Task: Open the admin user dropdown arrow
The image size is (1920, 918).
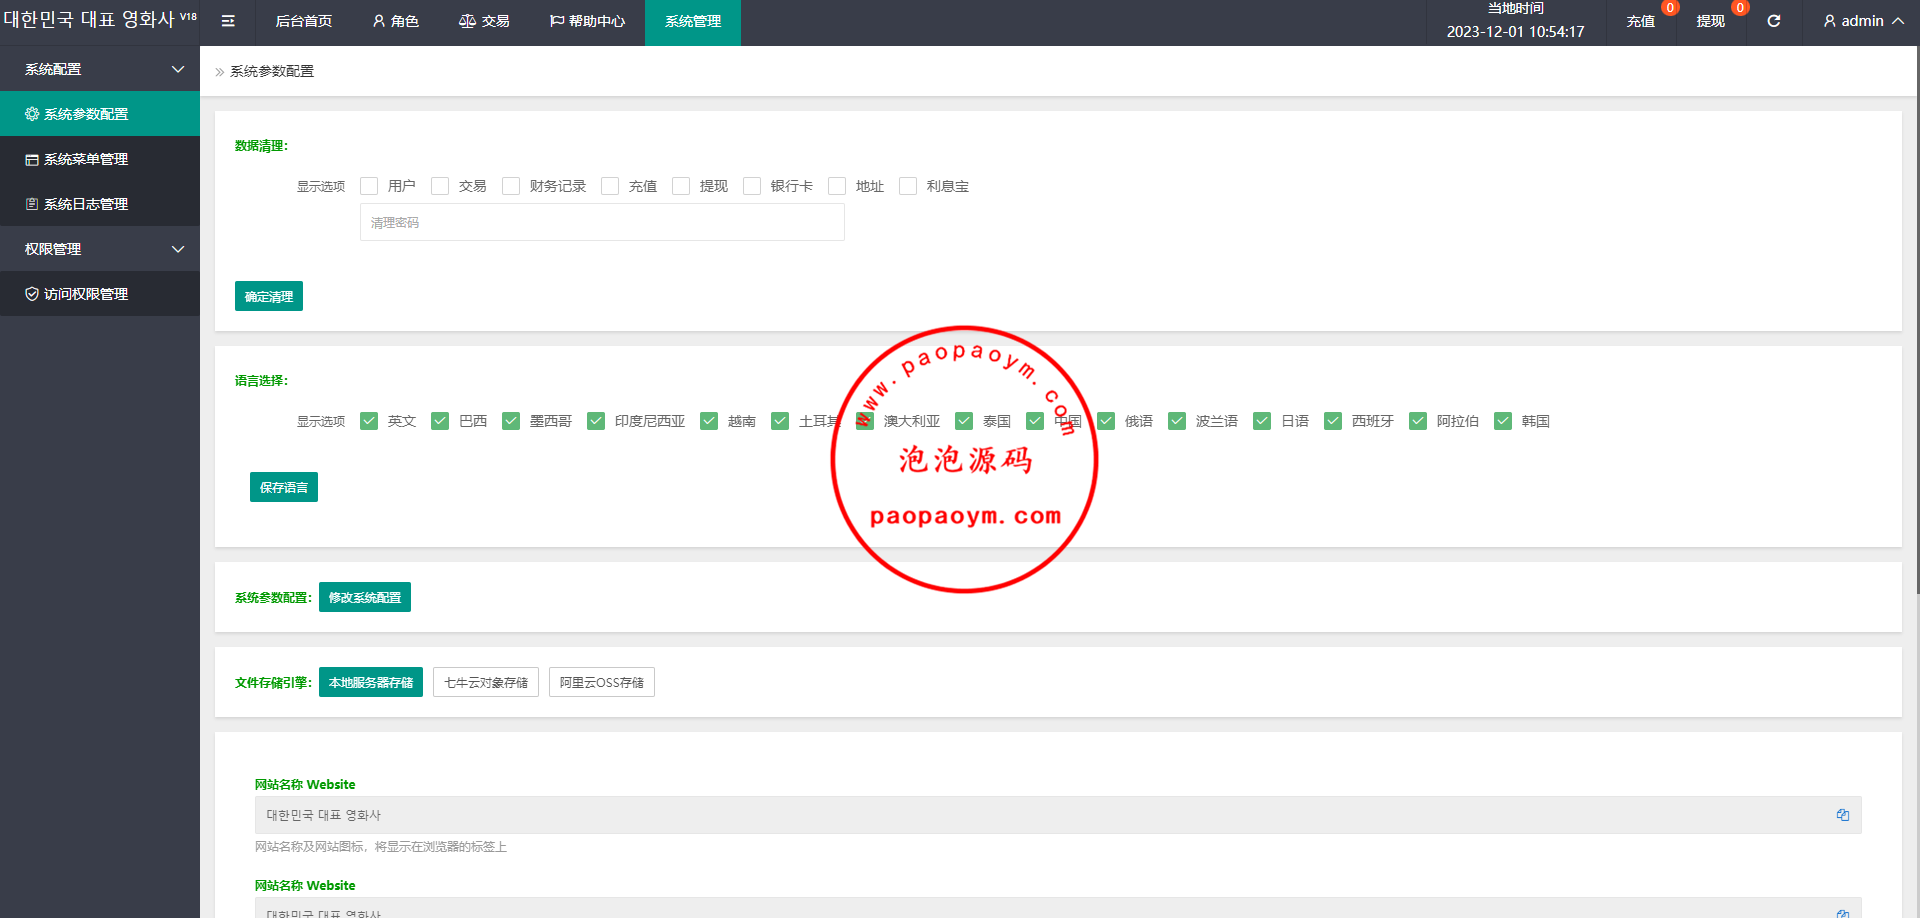Action: 1898,21
